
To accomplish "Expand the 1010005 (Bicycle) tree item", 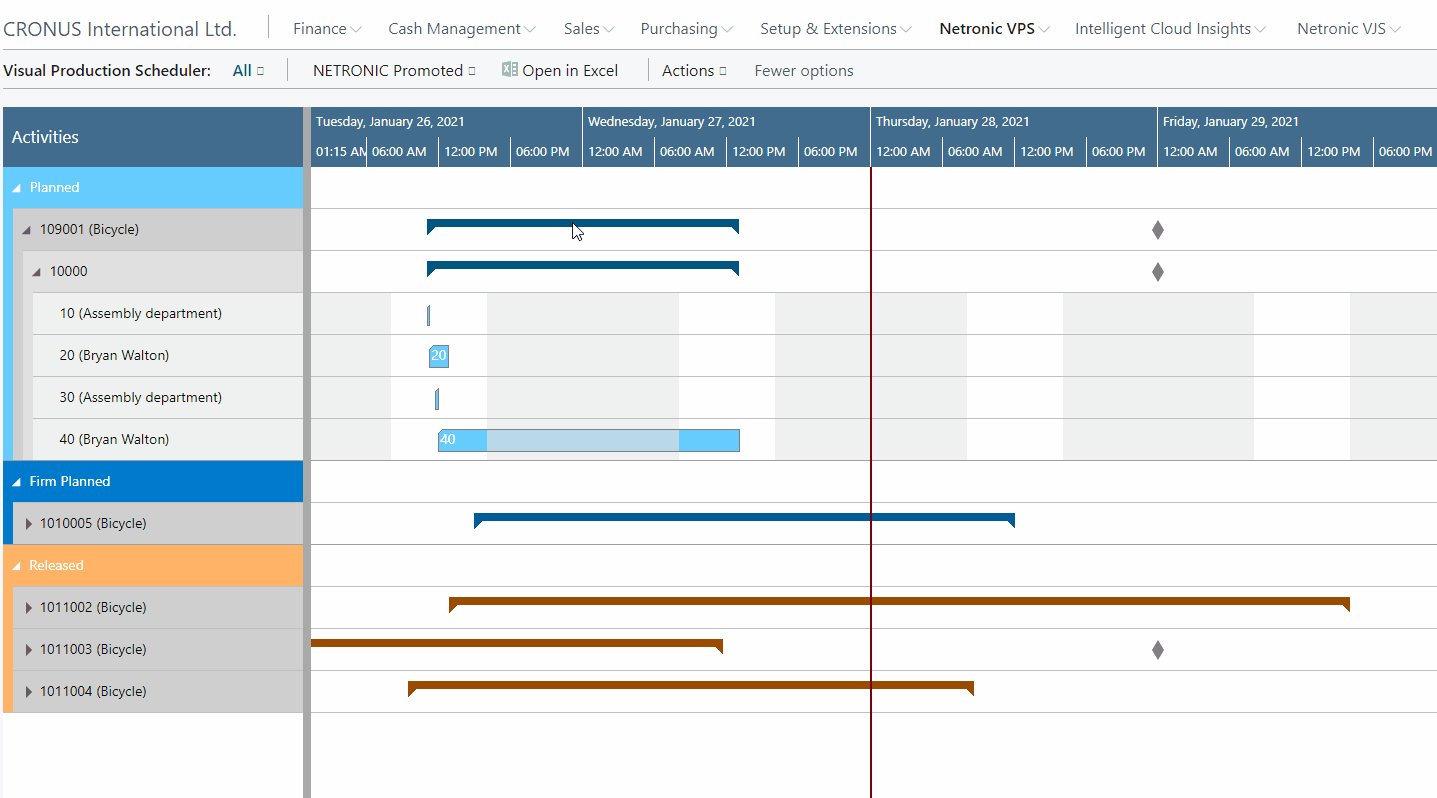I will click(x=27, y=523).
